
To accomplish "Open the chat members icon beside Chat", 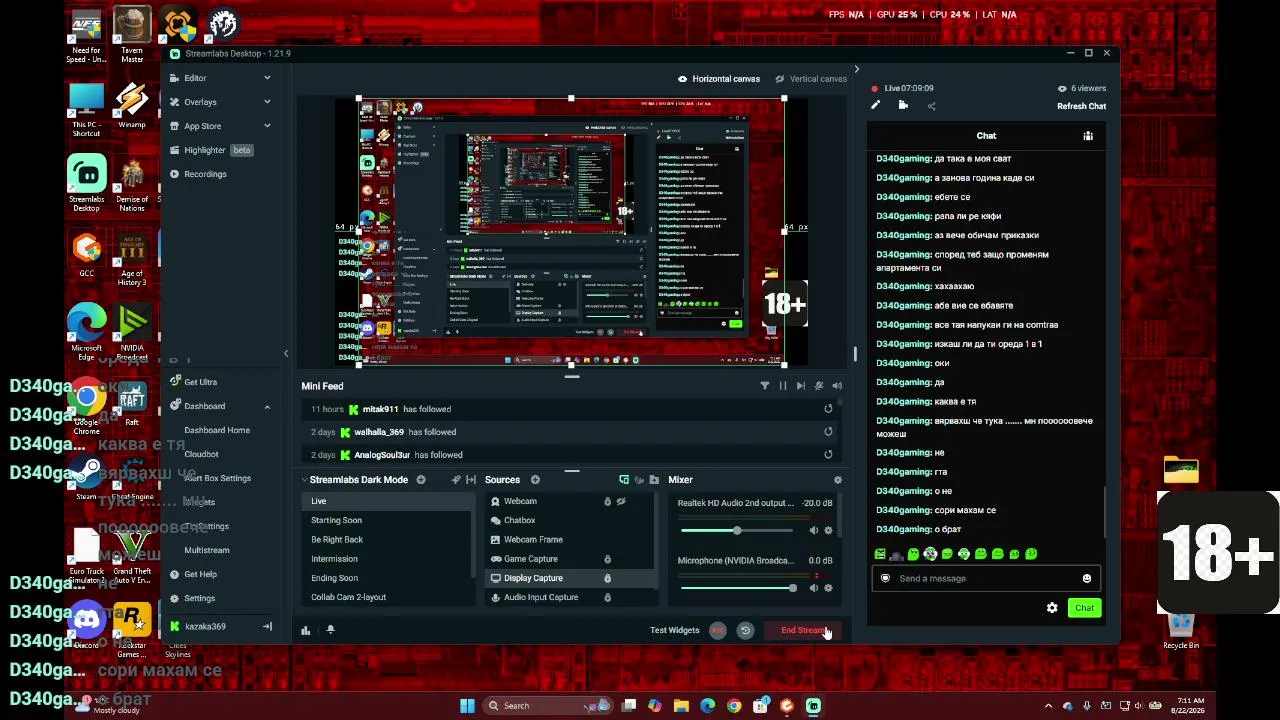I will tap(1088, 136).
